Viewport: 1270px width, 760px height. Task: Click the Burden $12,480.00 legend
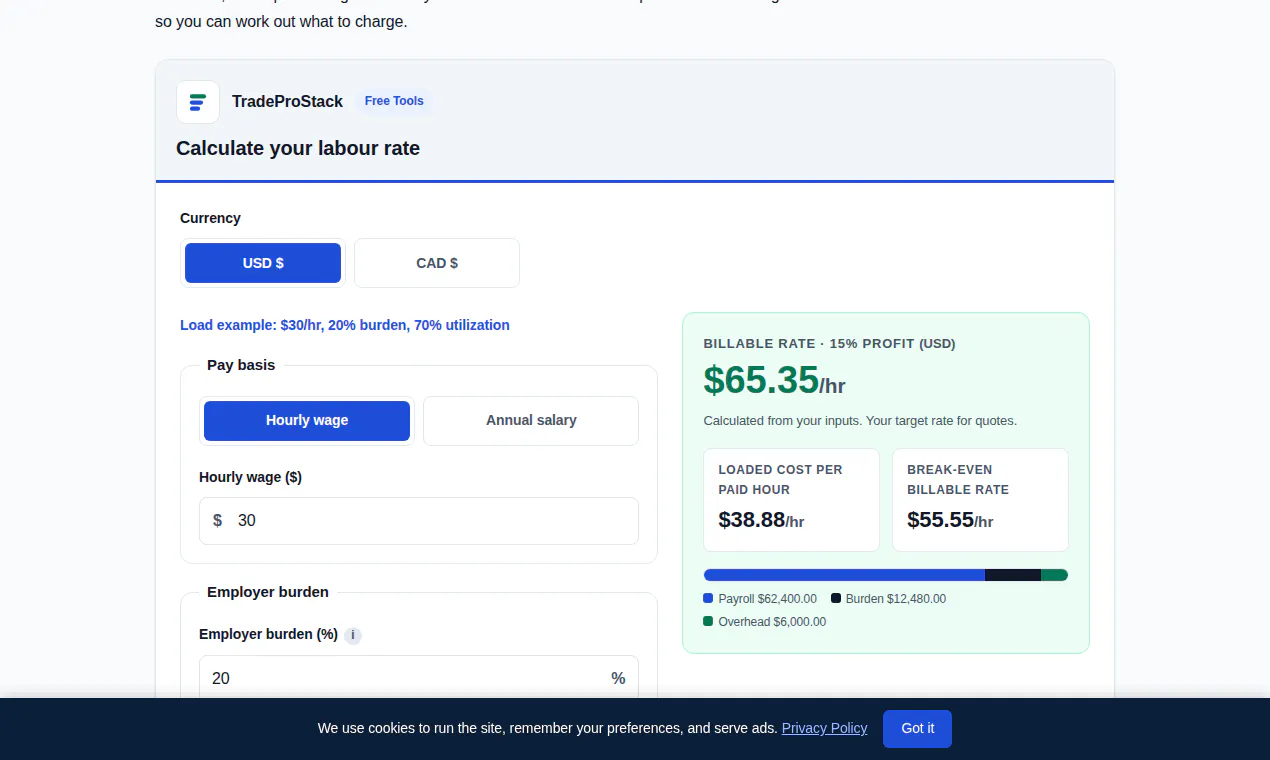pos(888,599)
